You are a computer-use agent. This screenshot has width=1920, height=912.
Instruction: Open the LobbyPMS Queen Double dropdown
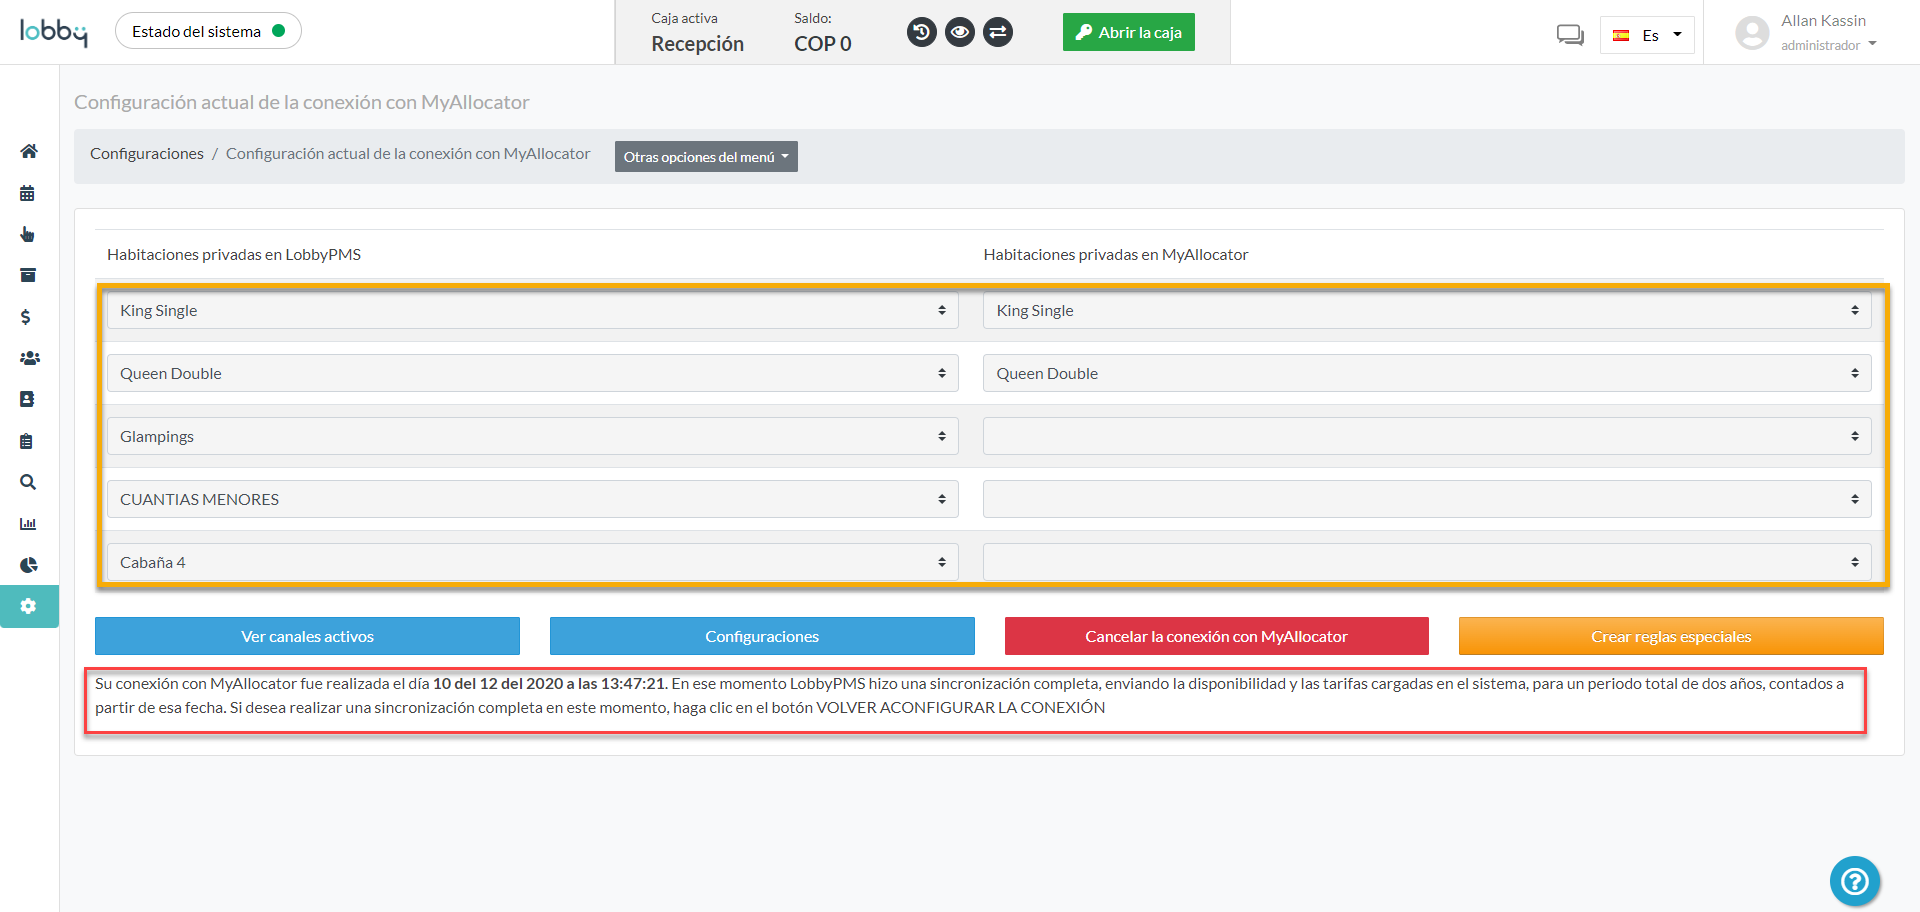click(532, 373)
